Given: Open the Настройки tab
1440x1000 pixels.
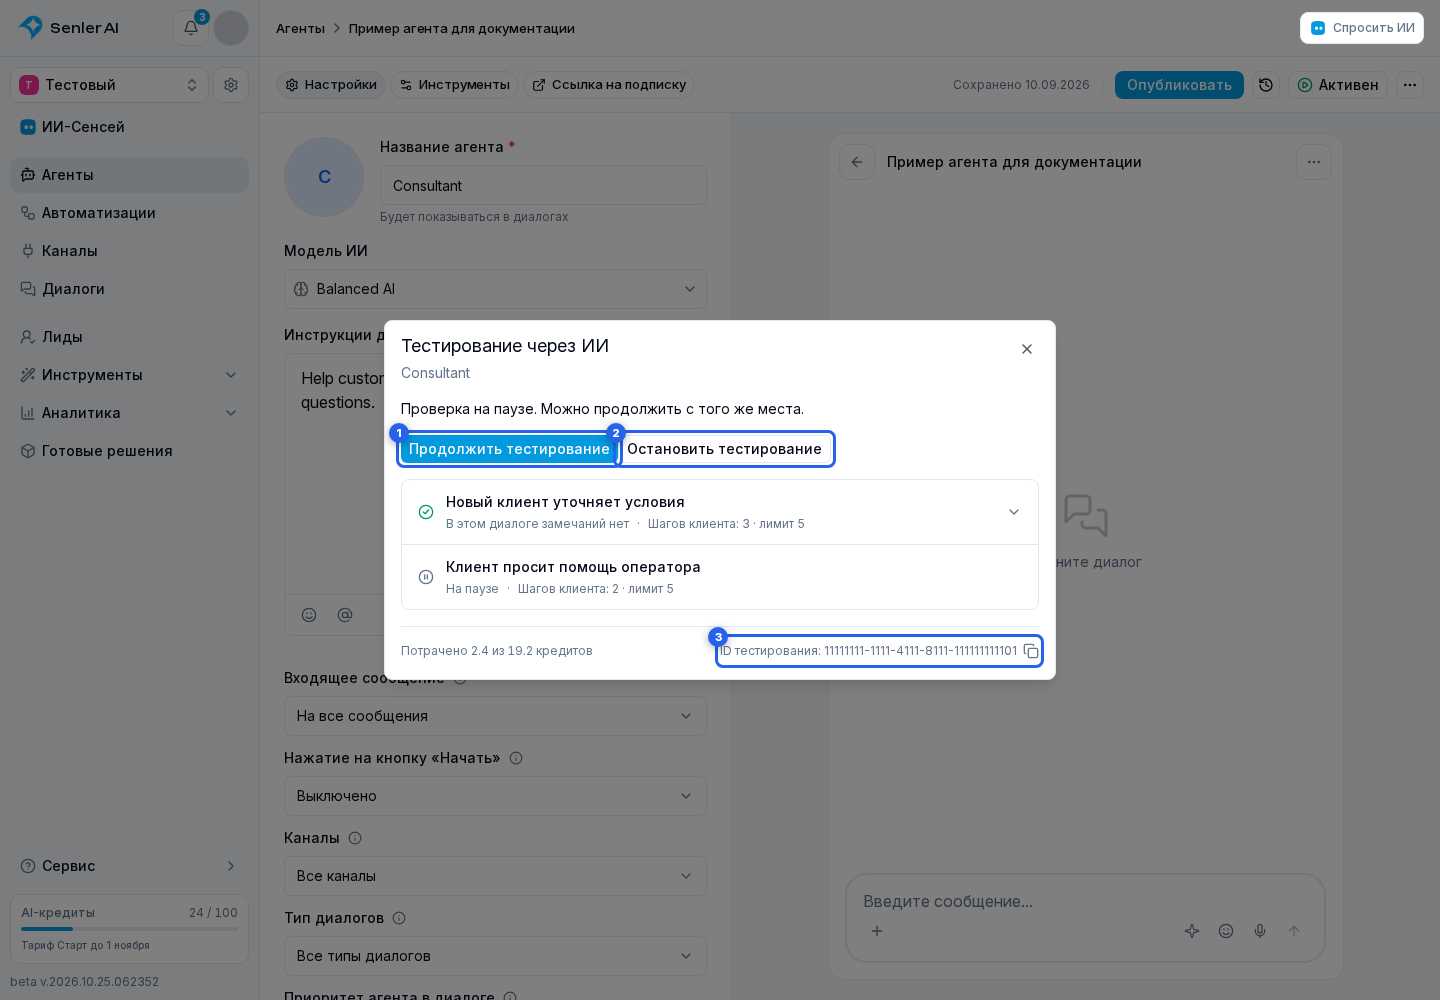Looking at the screenshot, I should coord(331,85).
